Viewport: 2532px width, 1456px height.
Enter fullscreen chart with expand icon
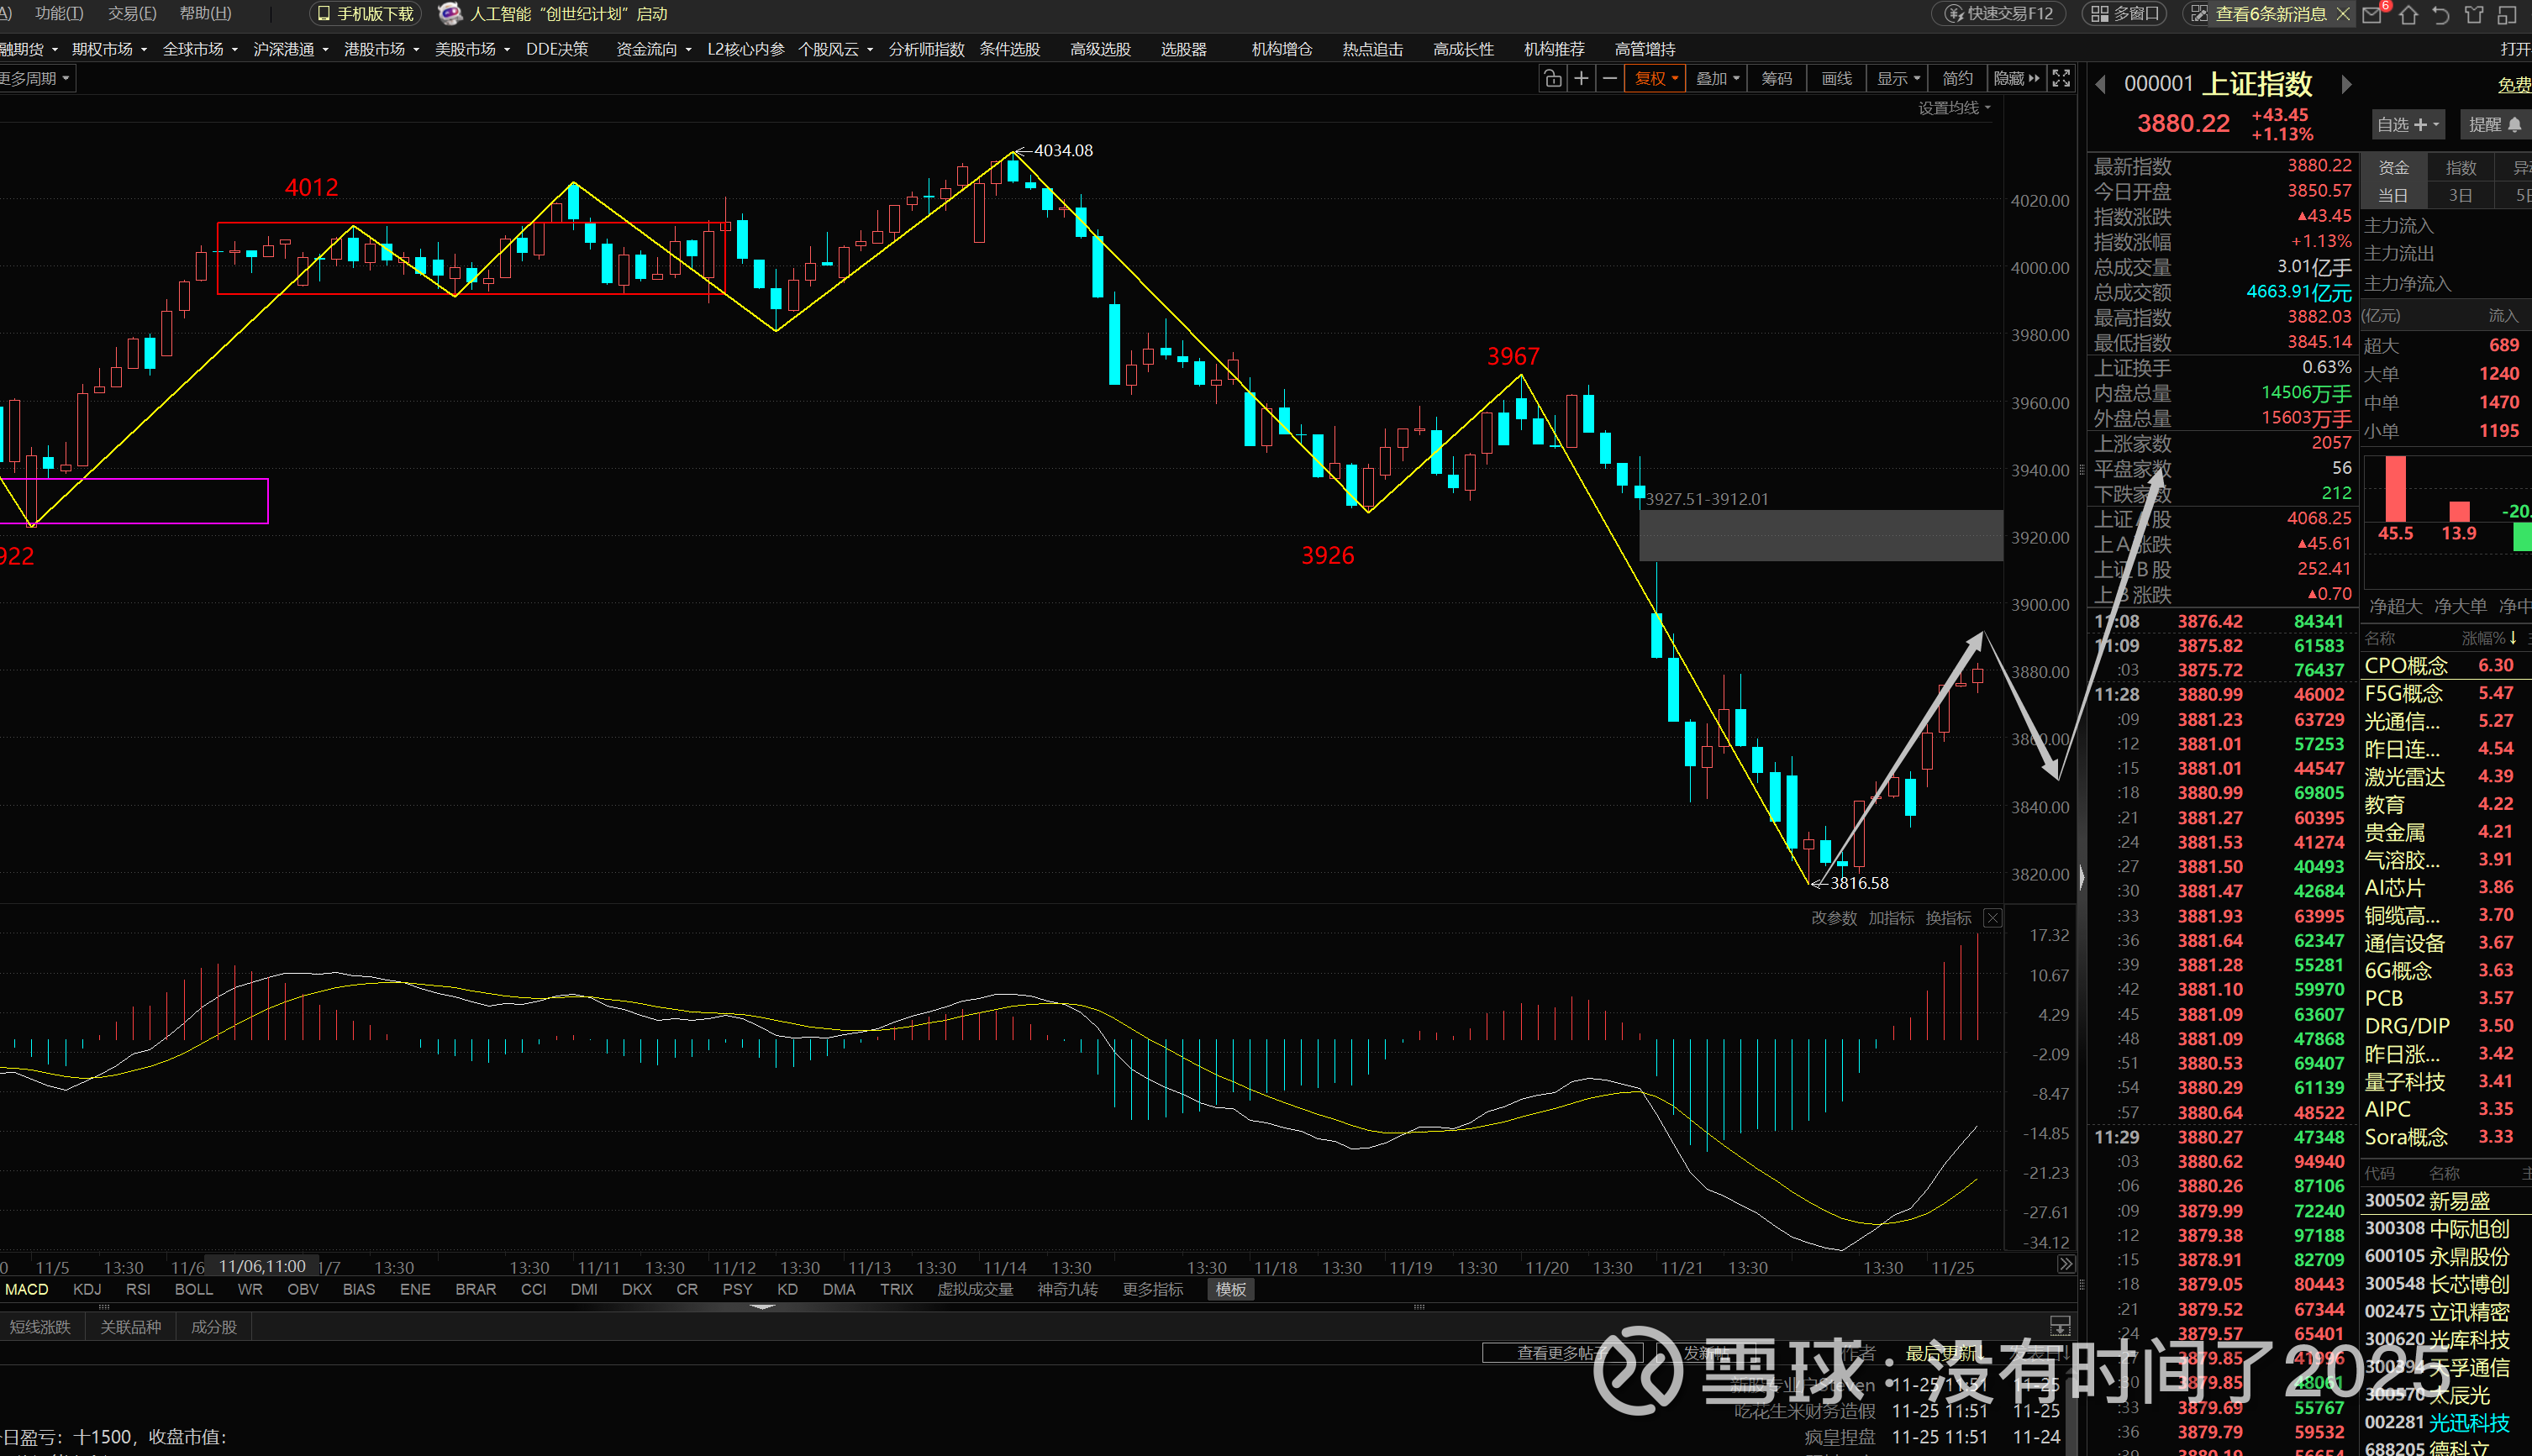2061,79
